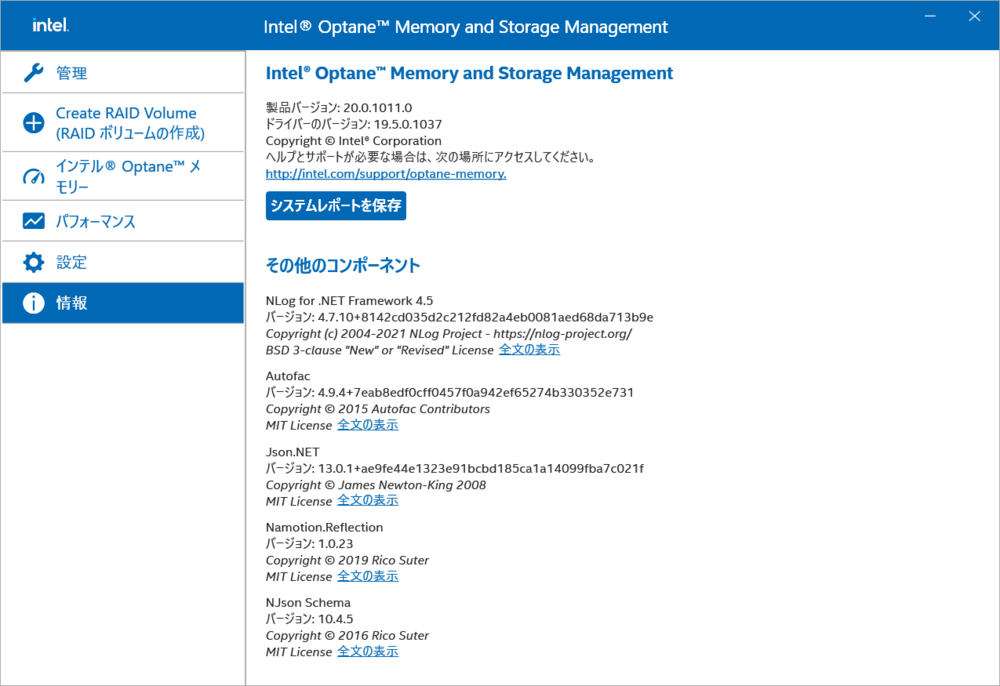Click Namotion.Reflection version 1.0.23 text
Viewport: 1000px width, 686px height.
309,543
